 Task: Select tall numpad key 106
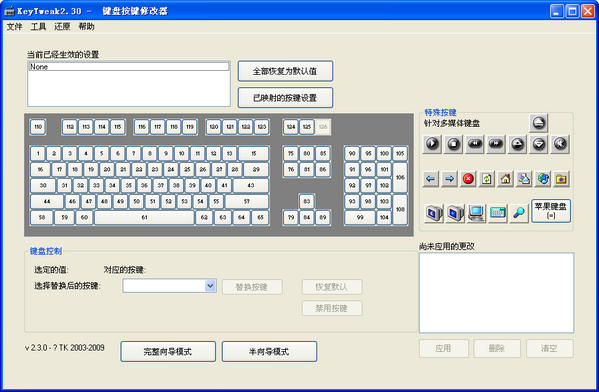400,177
